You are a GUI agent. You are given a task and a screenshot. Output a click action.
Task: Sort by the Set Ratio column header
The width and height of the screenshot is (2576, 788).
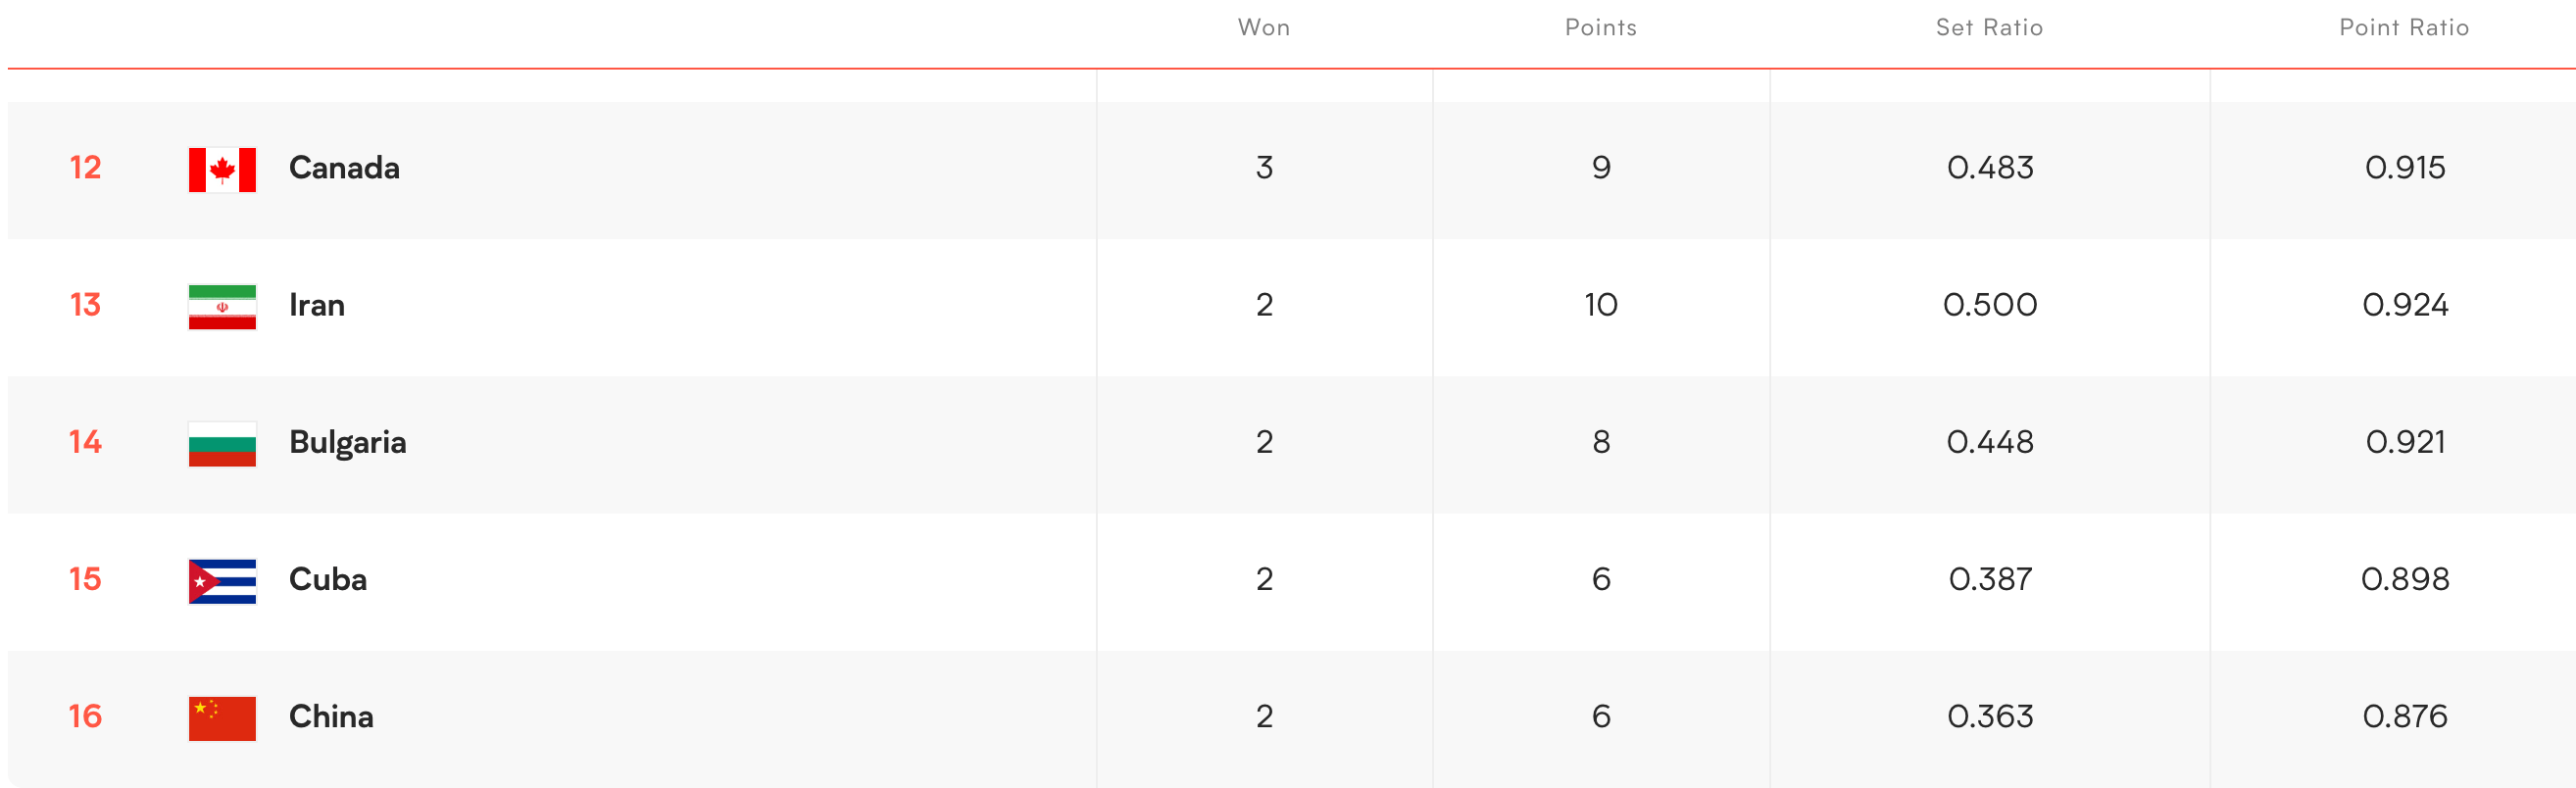coord(1989,28)
